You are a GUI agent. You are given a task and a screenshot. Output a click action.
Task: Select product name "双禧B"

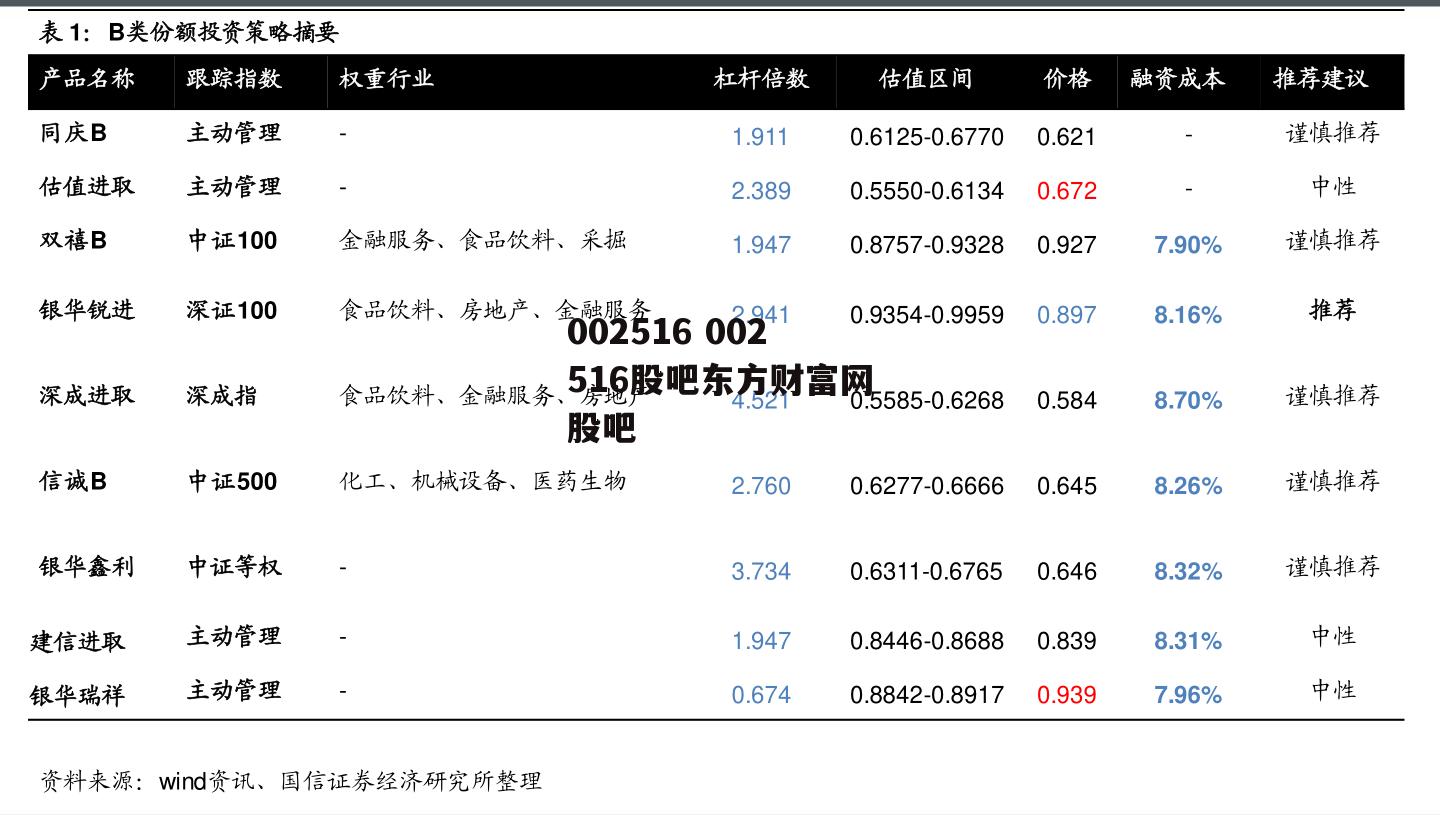point(73,240)
